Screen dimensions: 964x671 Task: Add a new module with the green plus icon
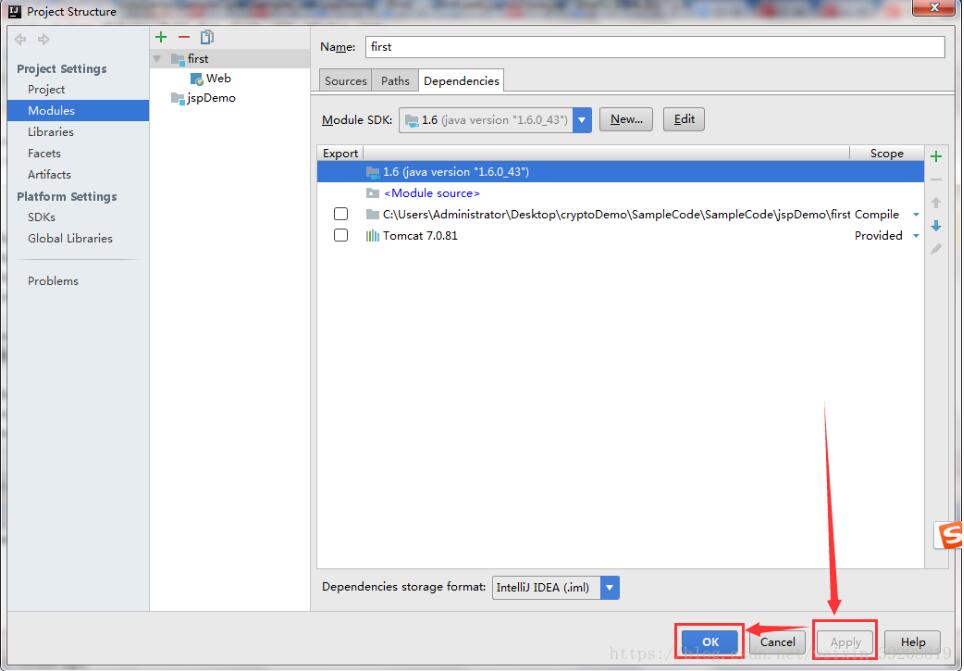pos(161,37)
